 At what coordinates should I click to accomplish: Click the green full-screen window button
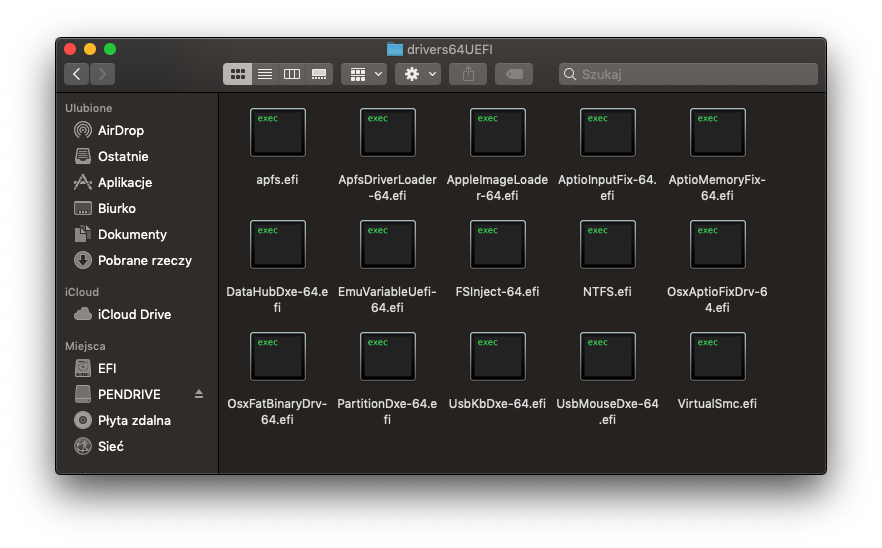click(110, 50)
